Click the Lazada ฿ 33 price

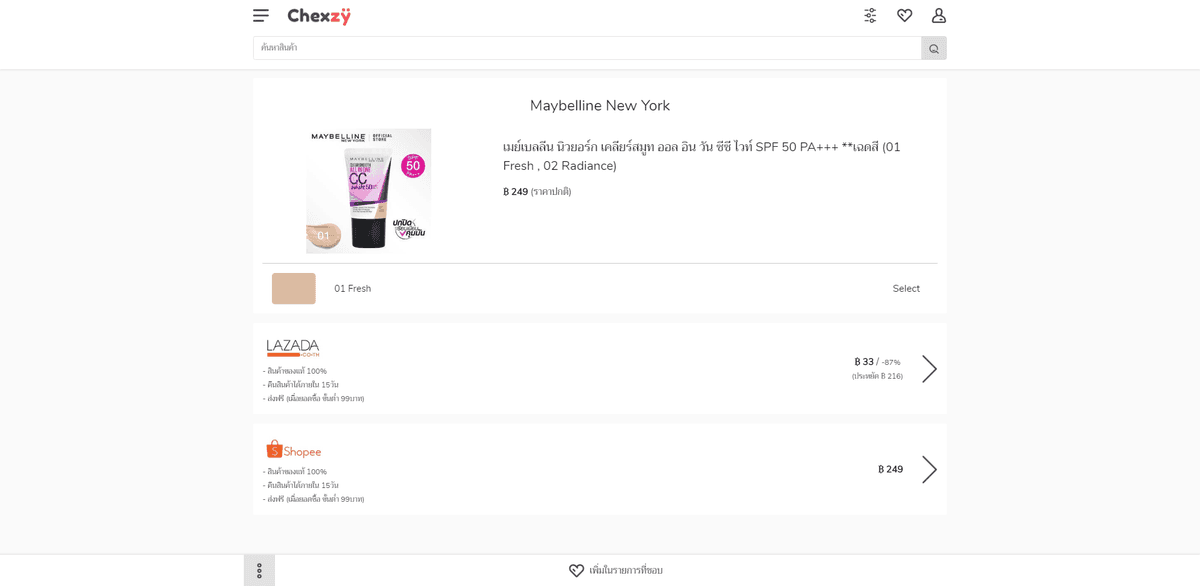[x=864, y=362]
